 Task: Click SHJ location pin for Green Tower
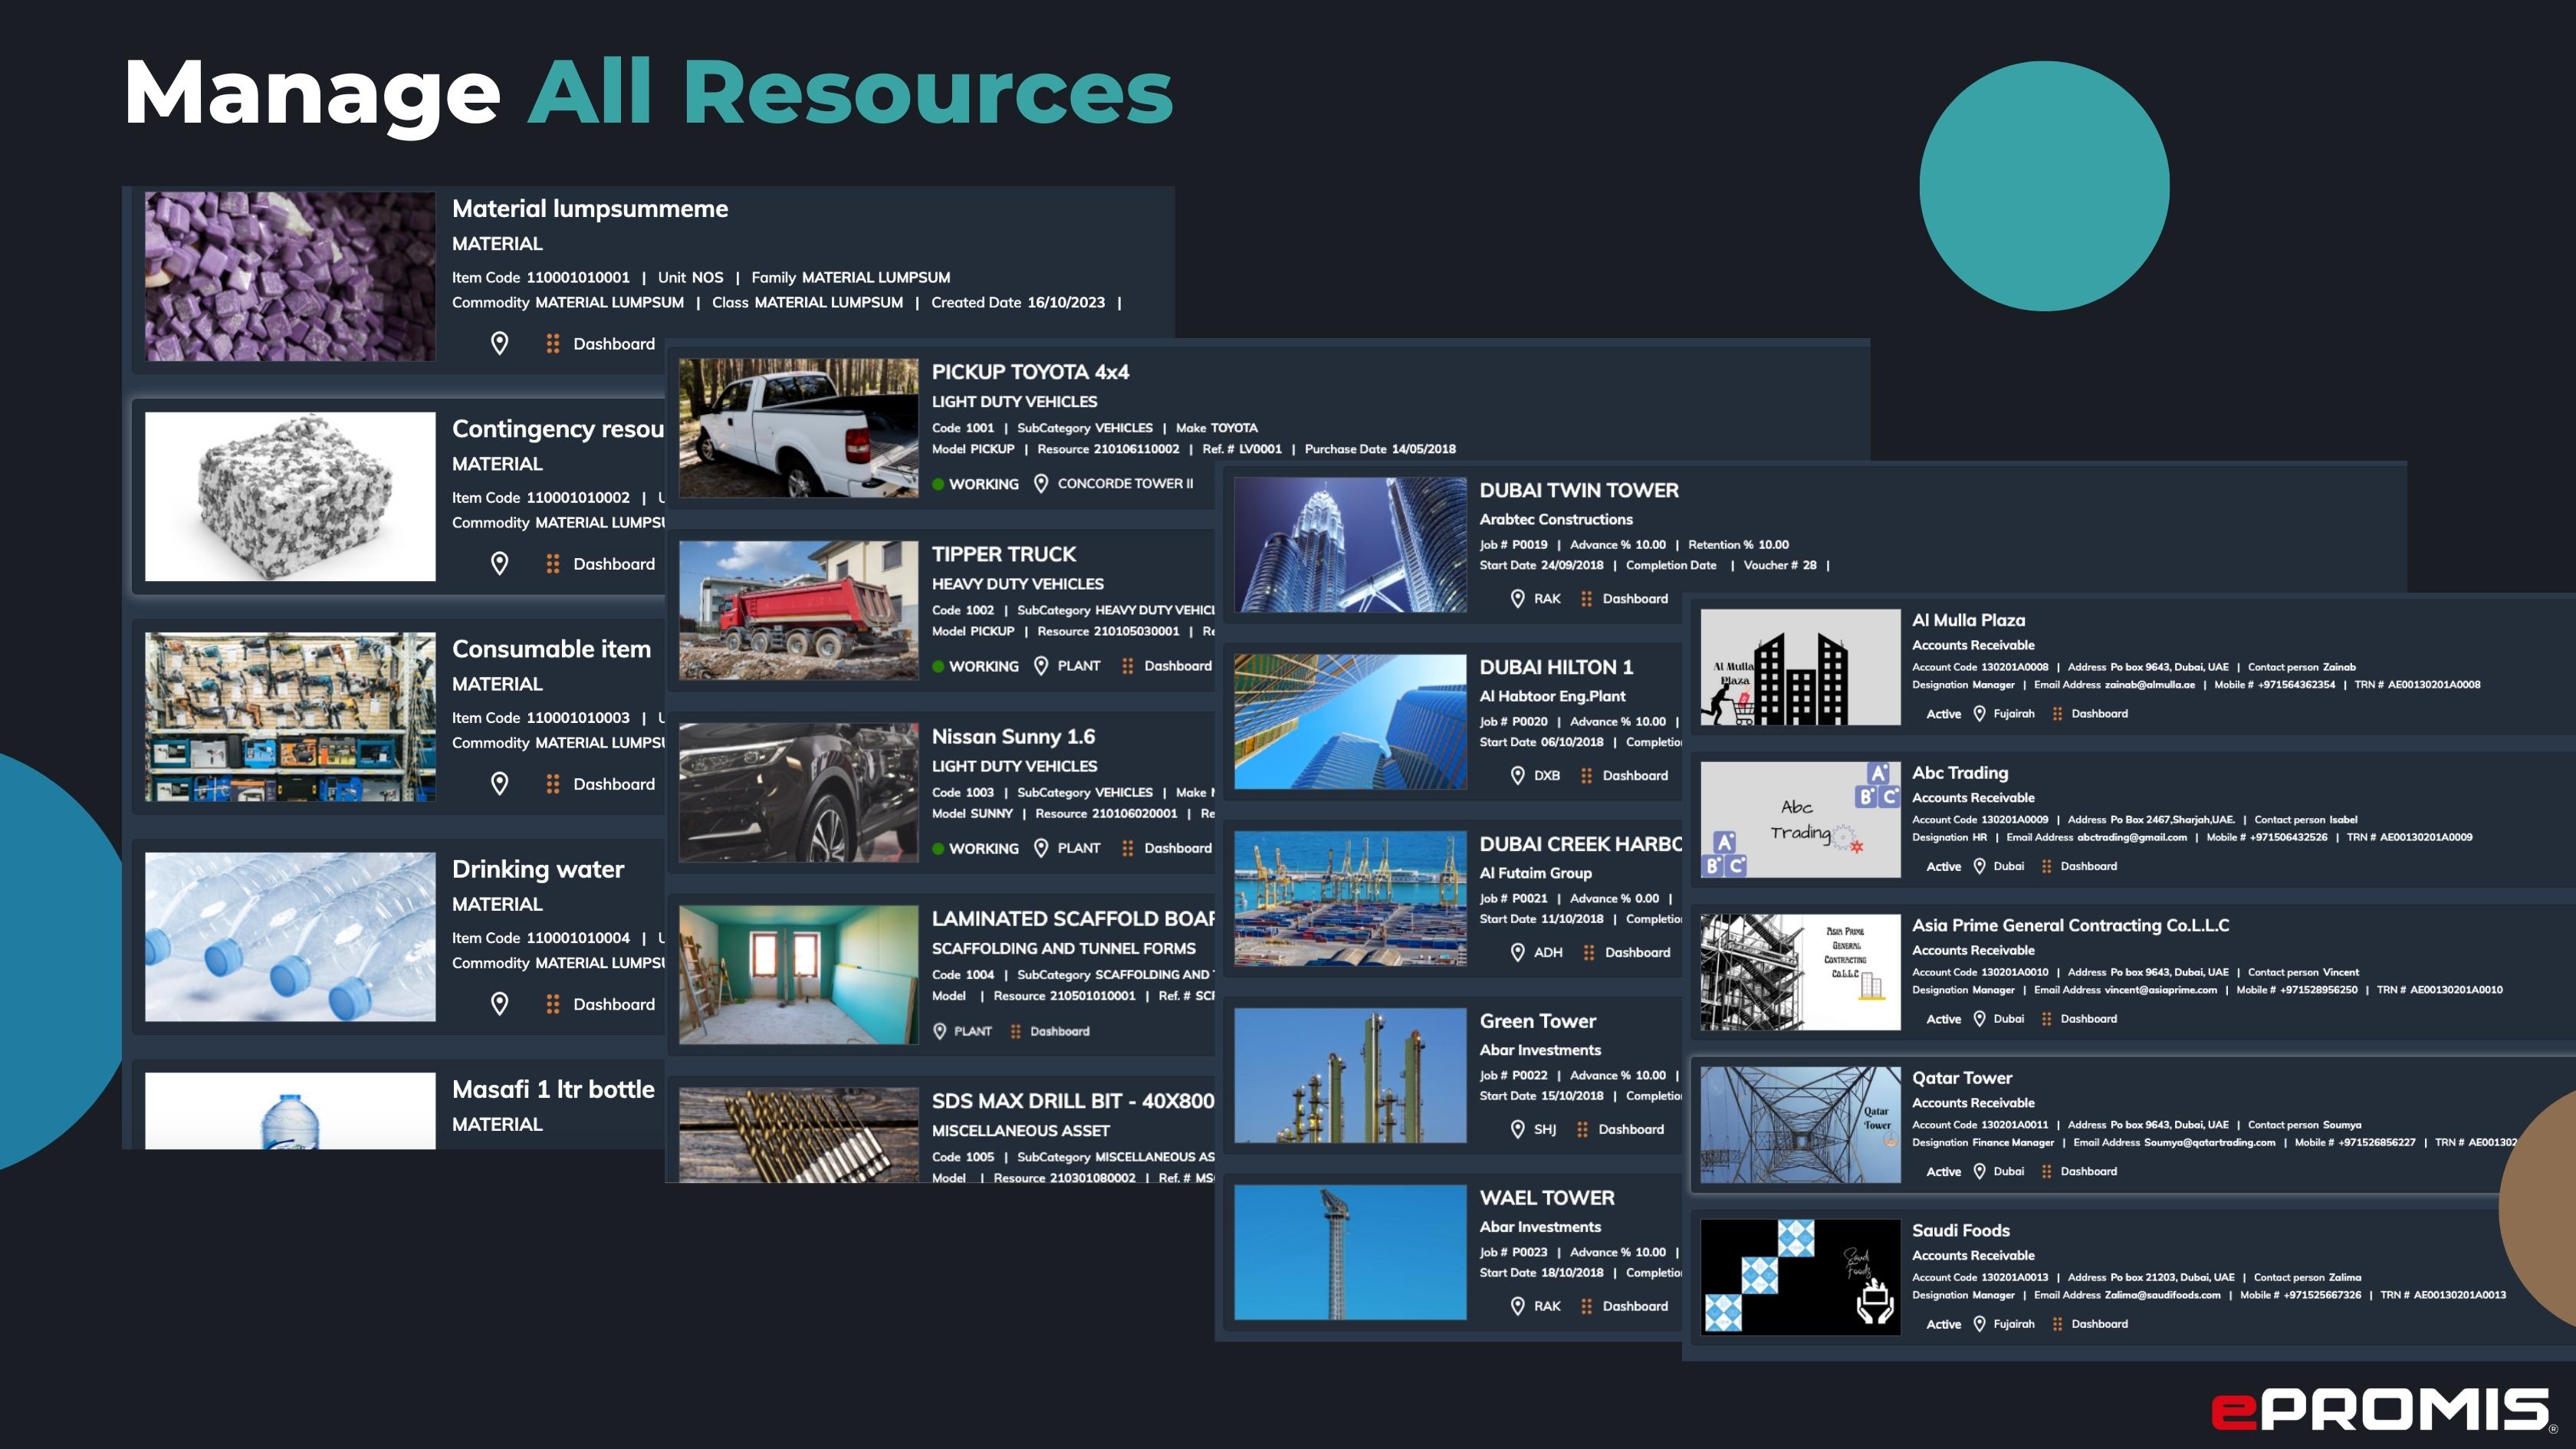pyautogui.click(x=1517, y=1130)
